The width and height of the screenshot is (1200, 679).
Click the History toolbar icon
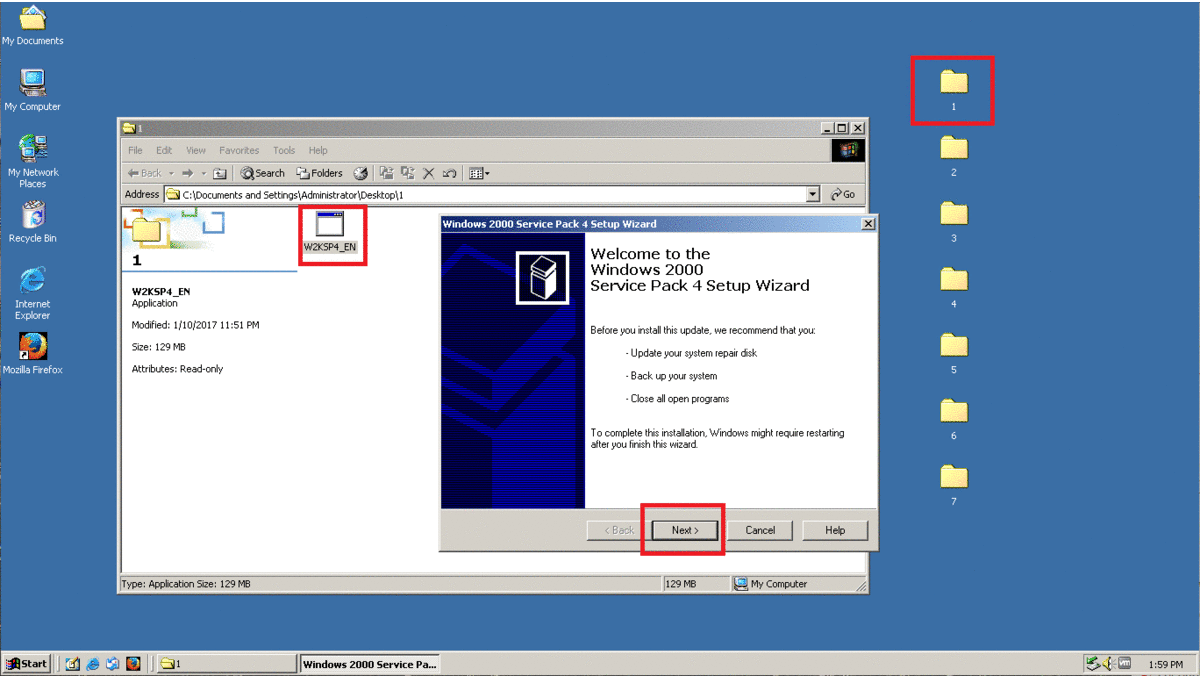pyautogui.click(x=361, y=173)
